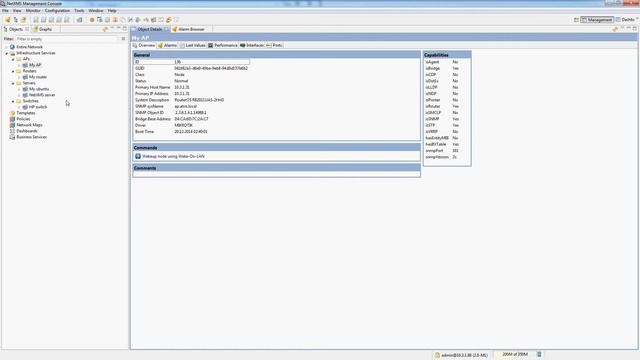
Task: Open the Help menu
Action: tap(112, 11)
